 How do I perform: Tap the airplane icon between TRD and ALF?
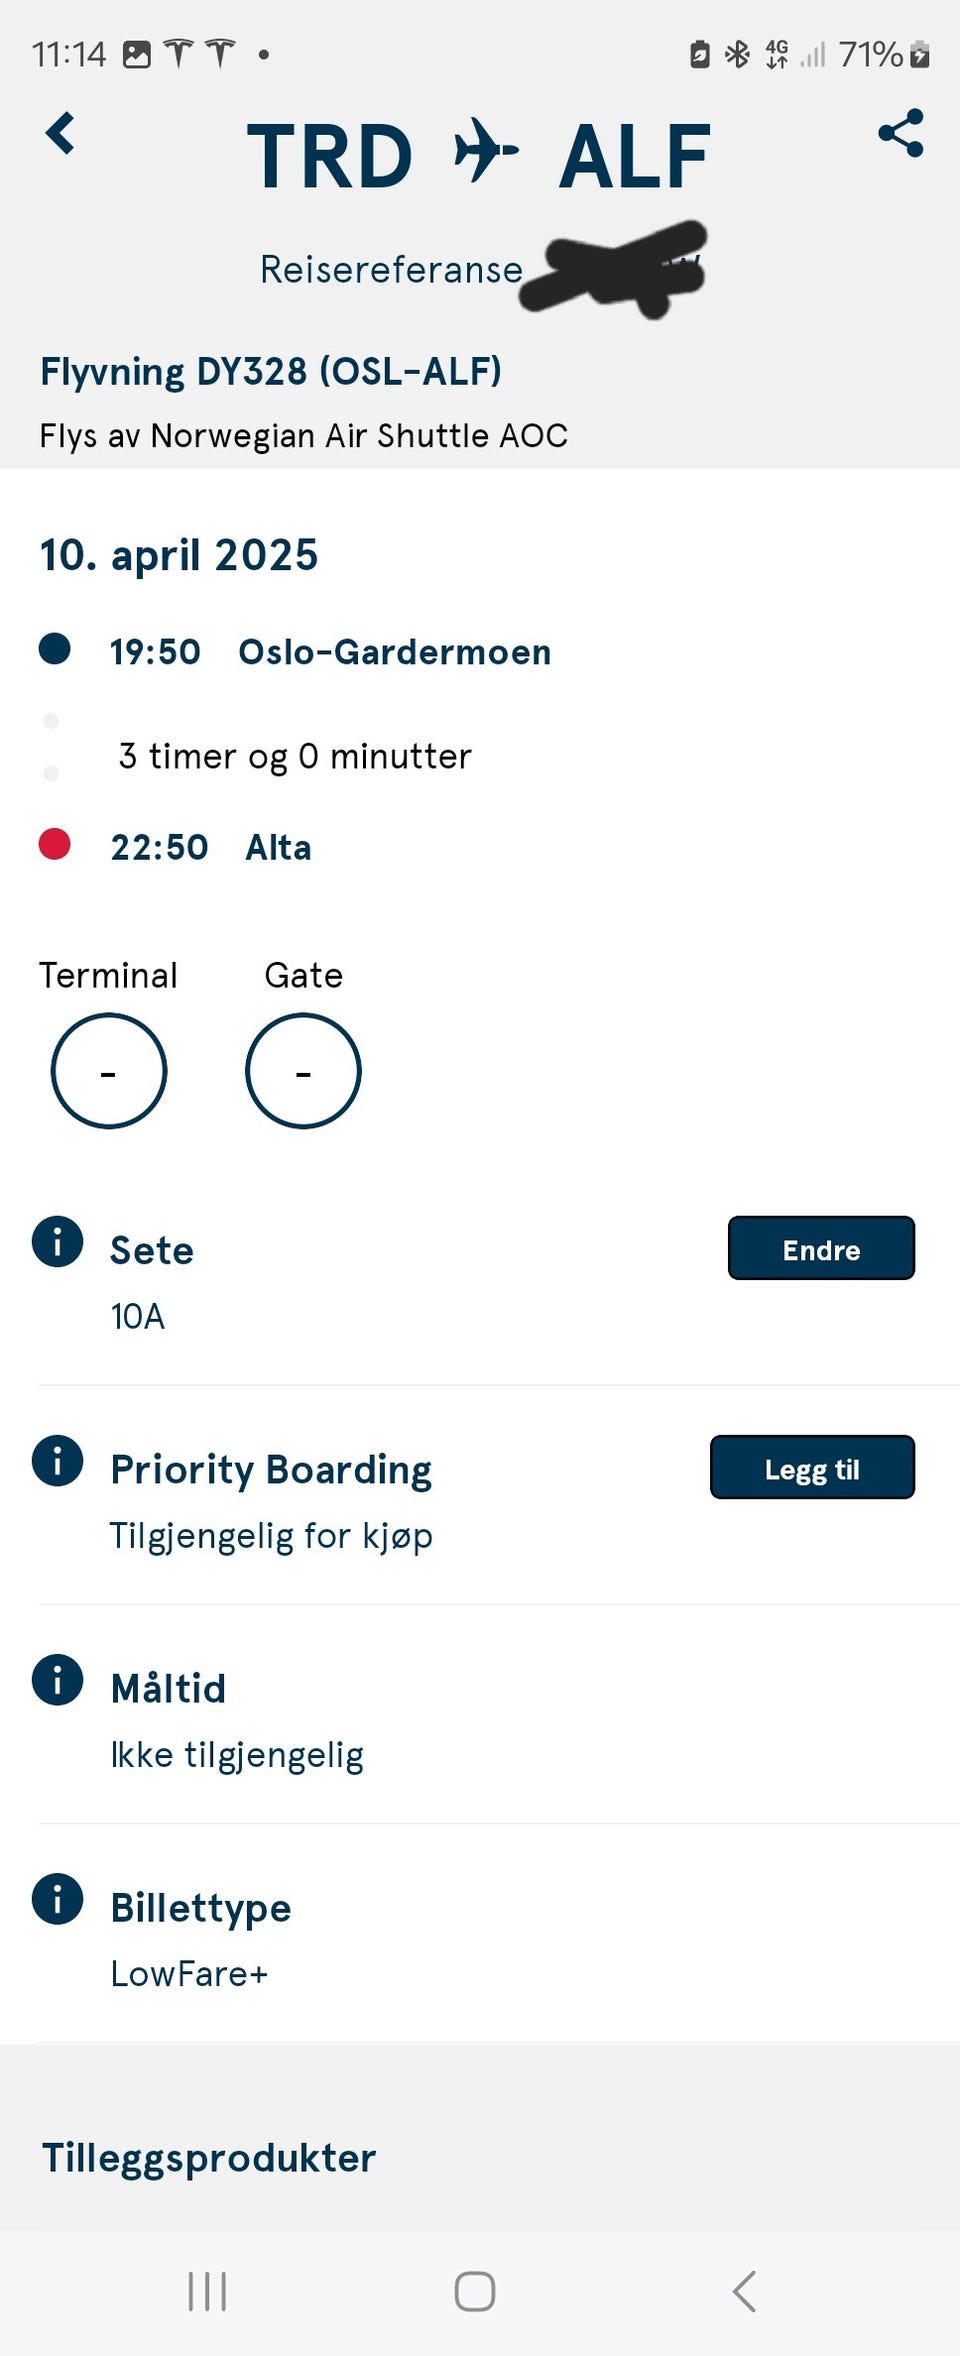(x=486, y=151)
